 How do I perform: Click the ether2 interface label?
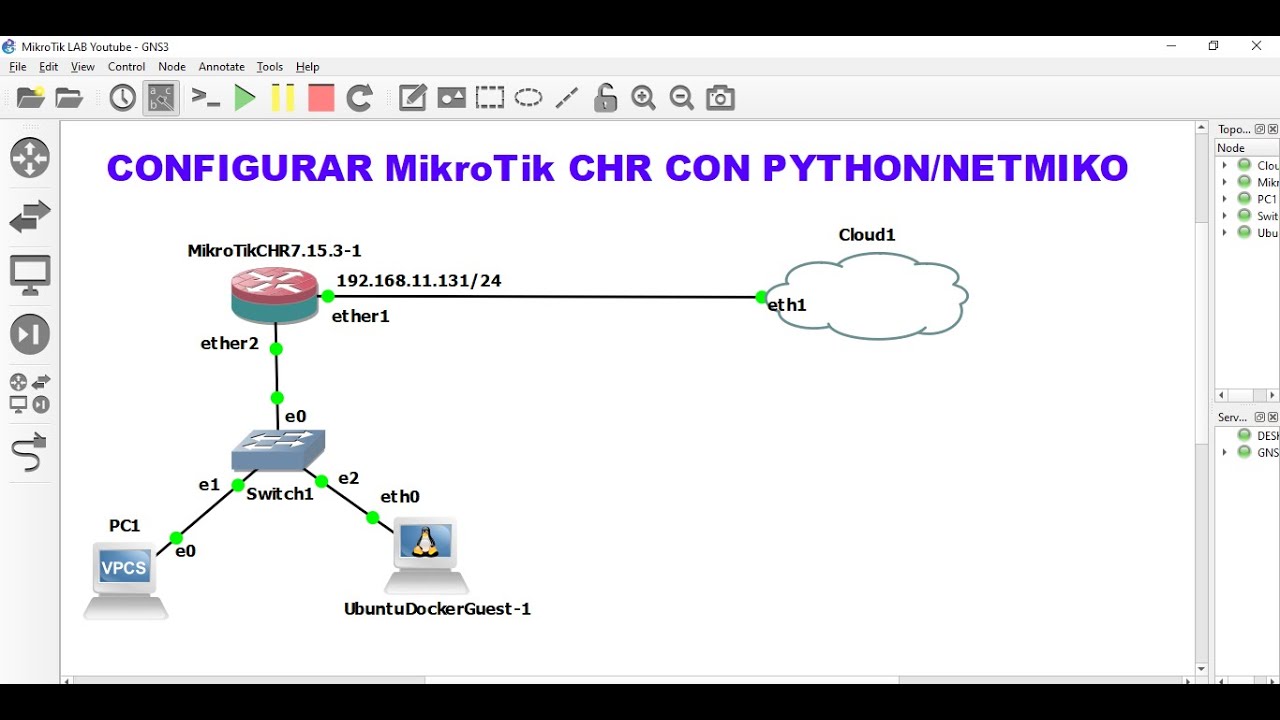[230, 343]
